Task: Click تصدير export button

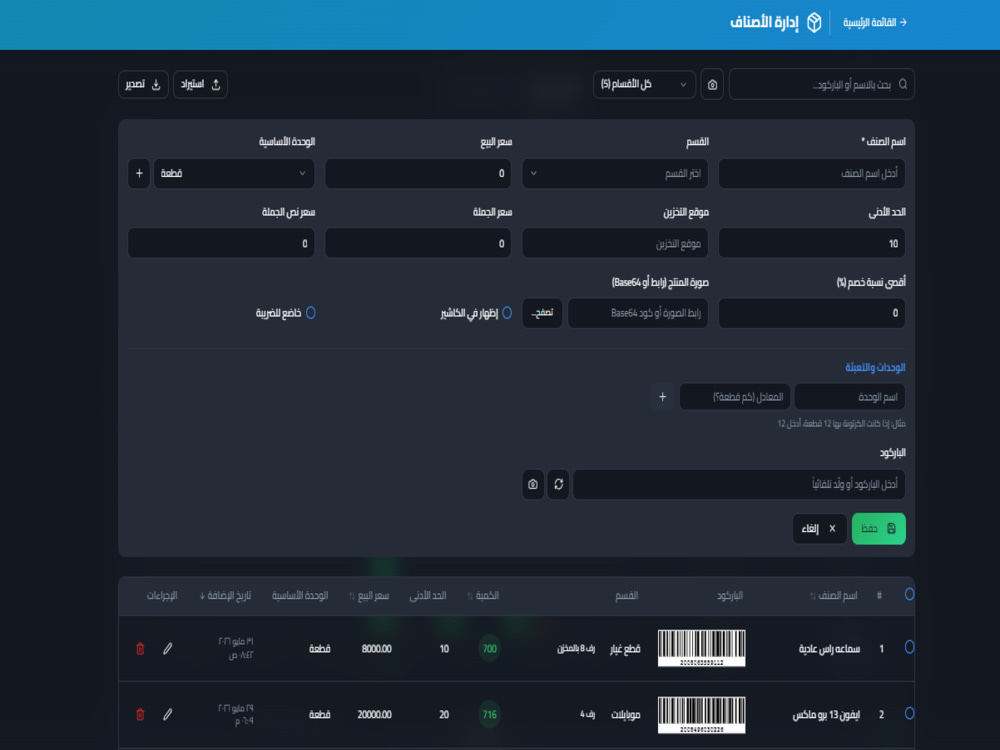Action: pos(143,84)
